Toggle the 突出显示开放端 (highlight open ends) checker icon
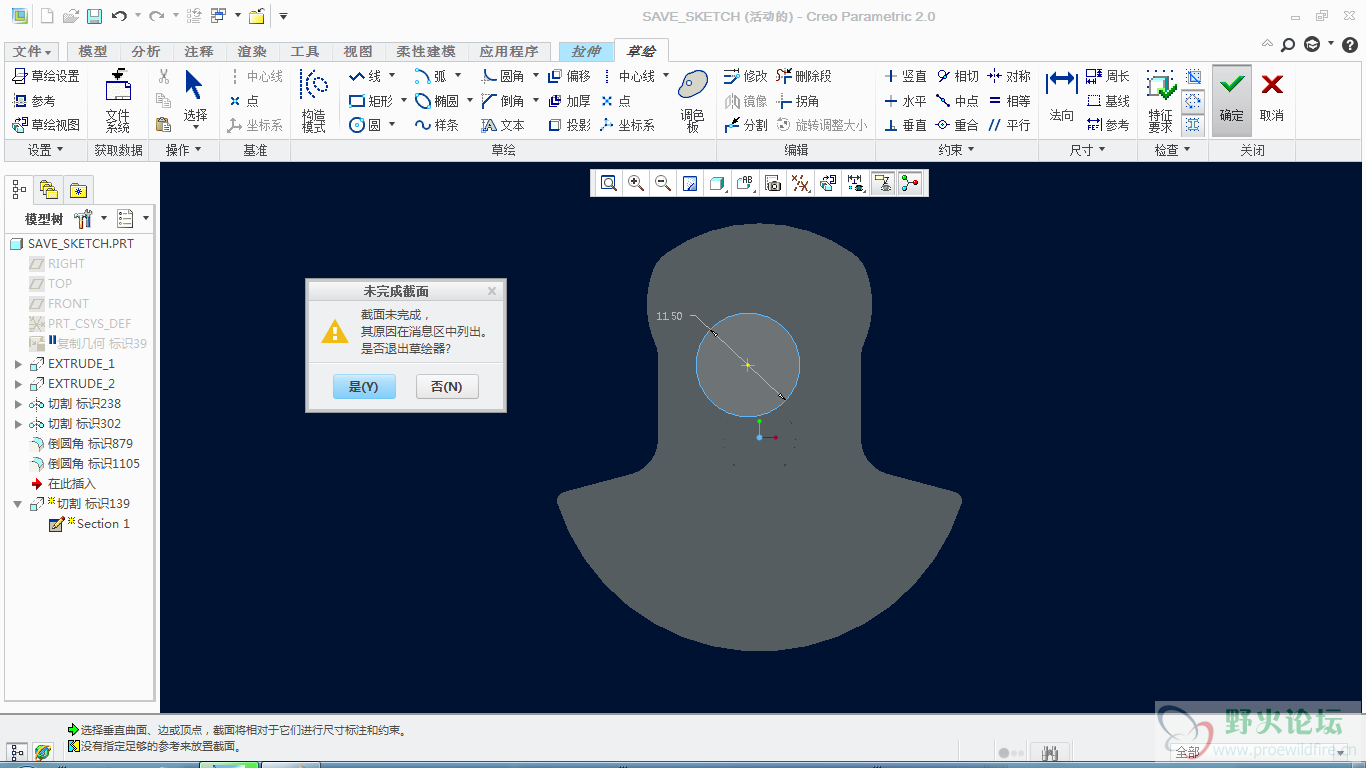 coord(1193,101)
